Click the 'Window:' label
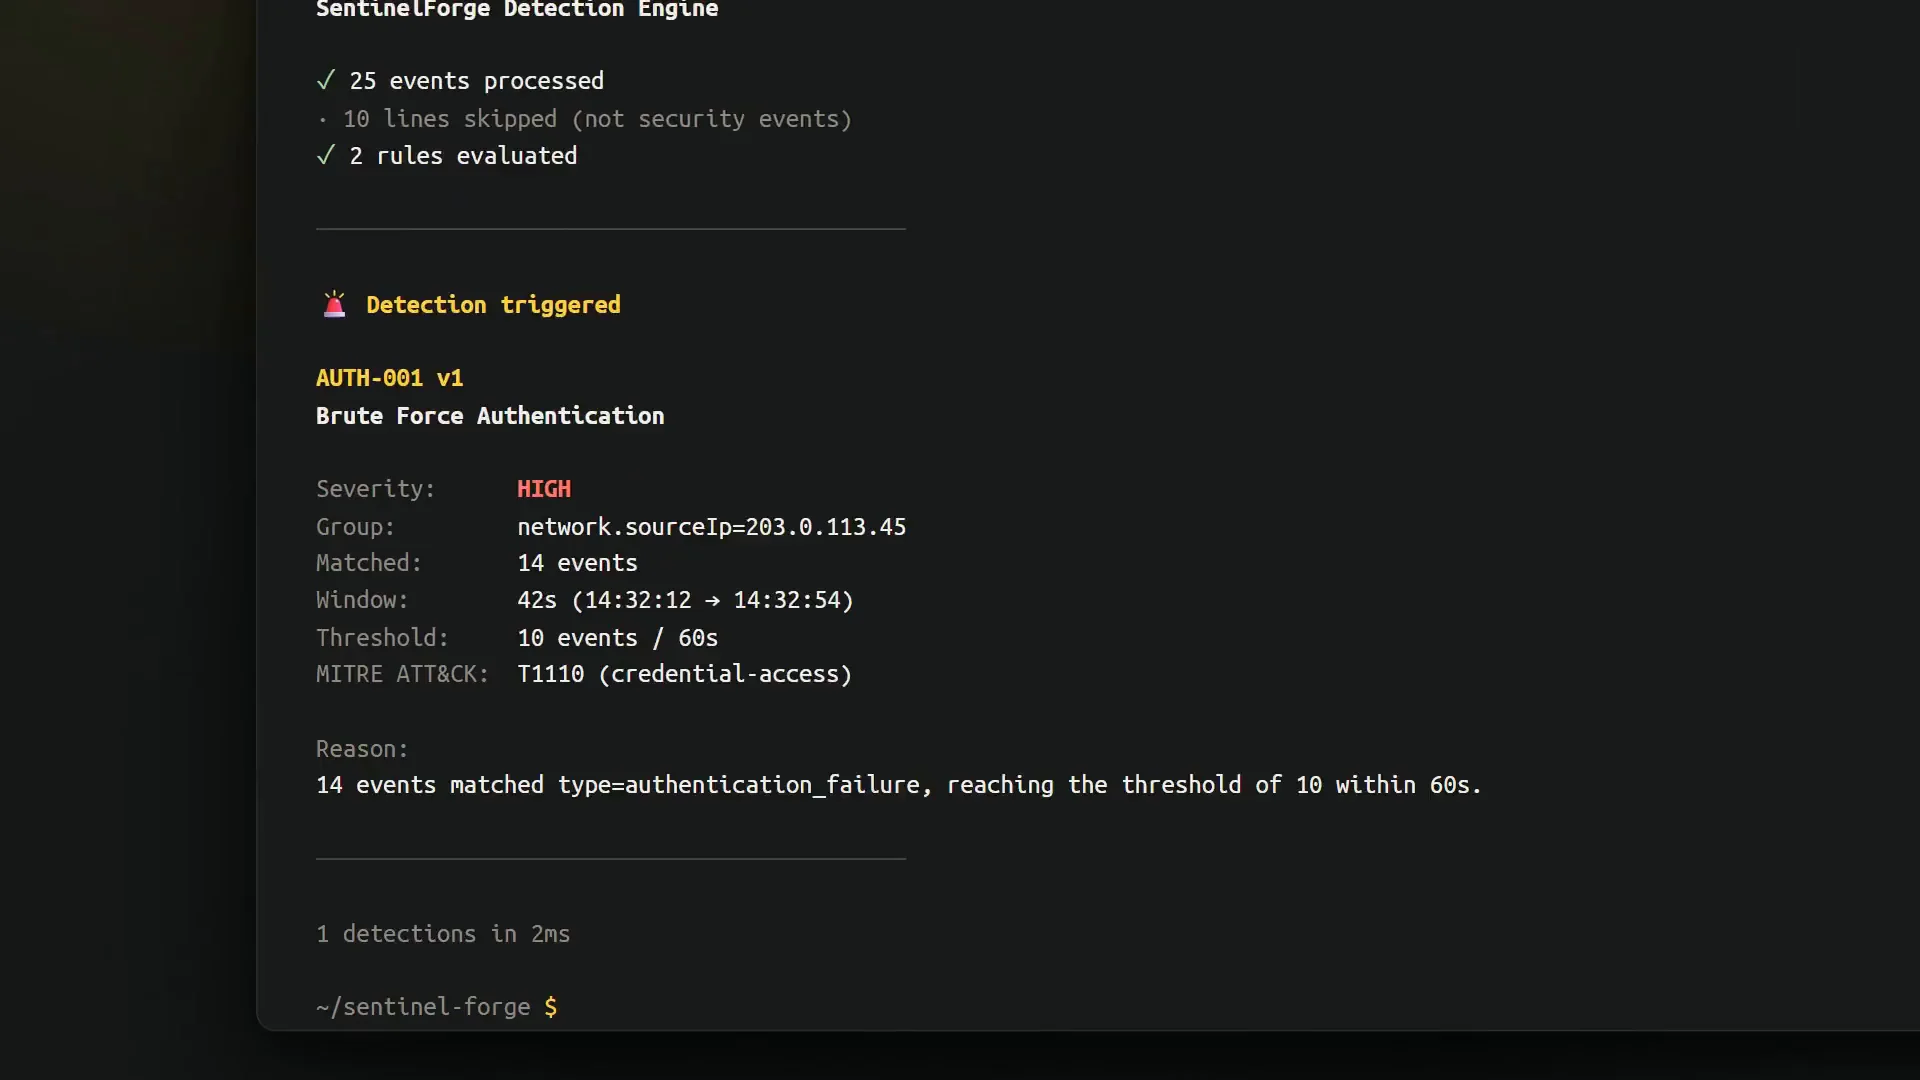This screenshot has width=1920, height=1080. (x=362, y=600)
